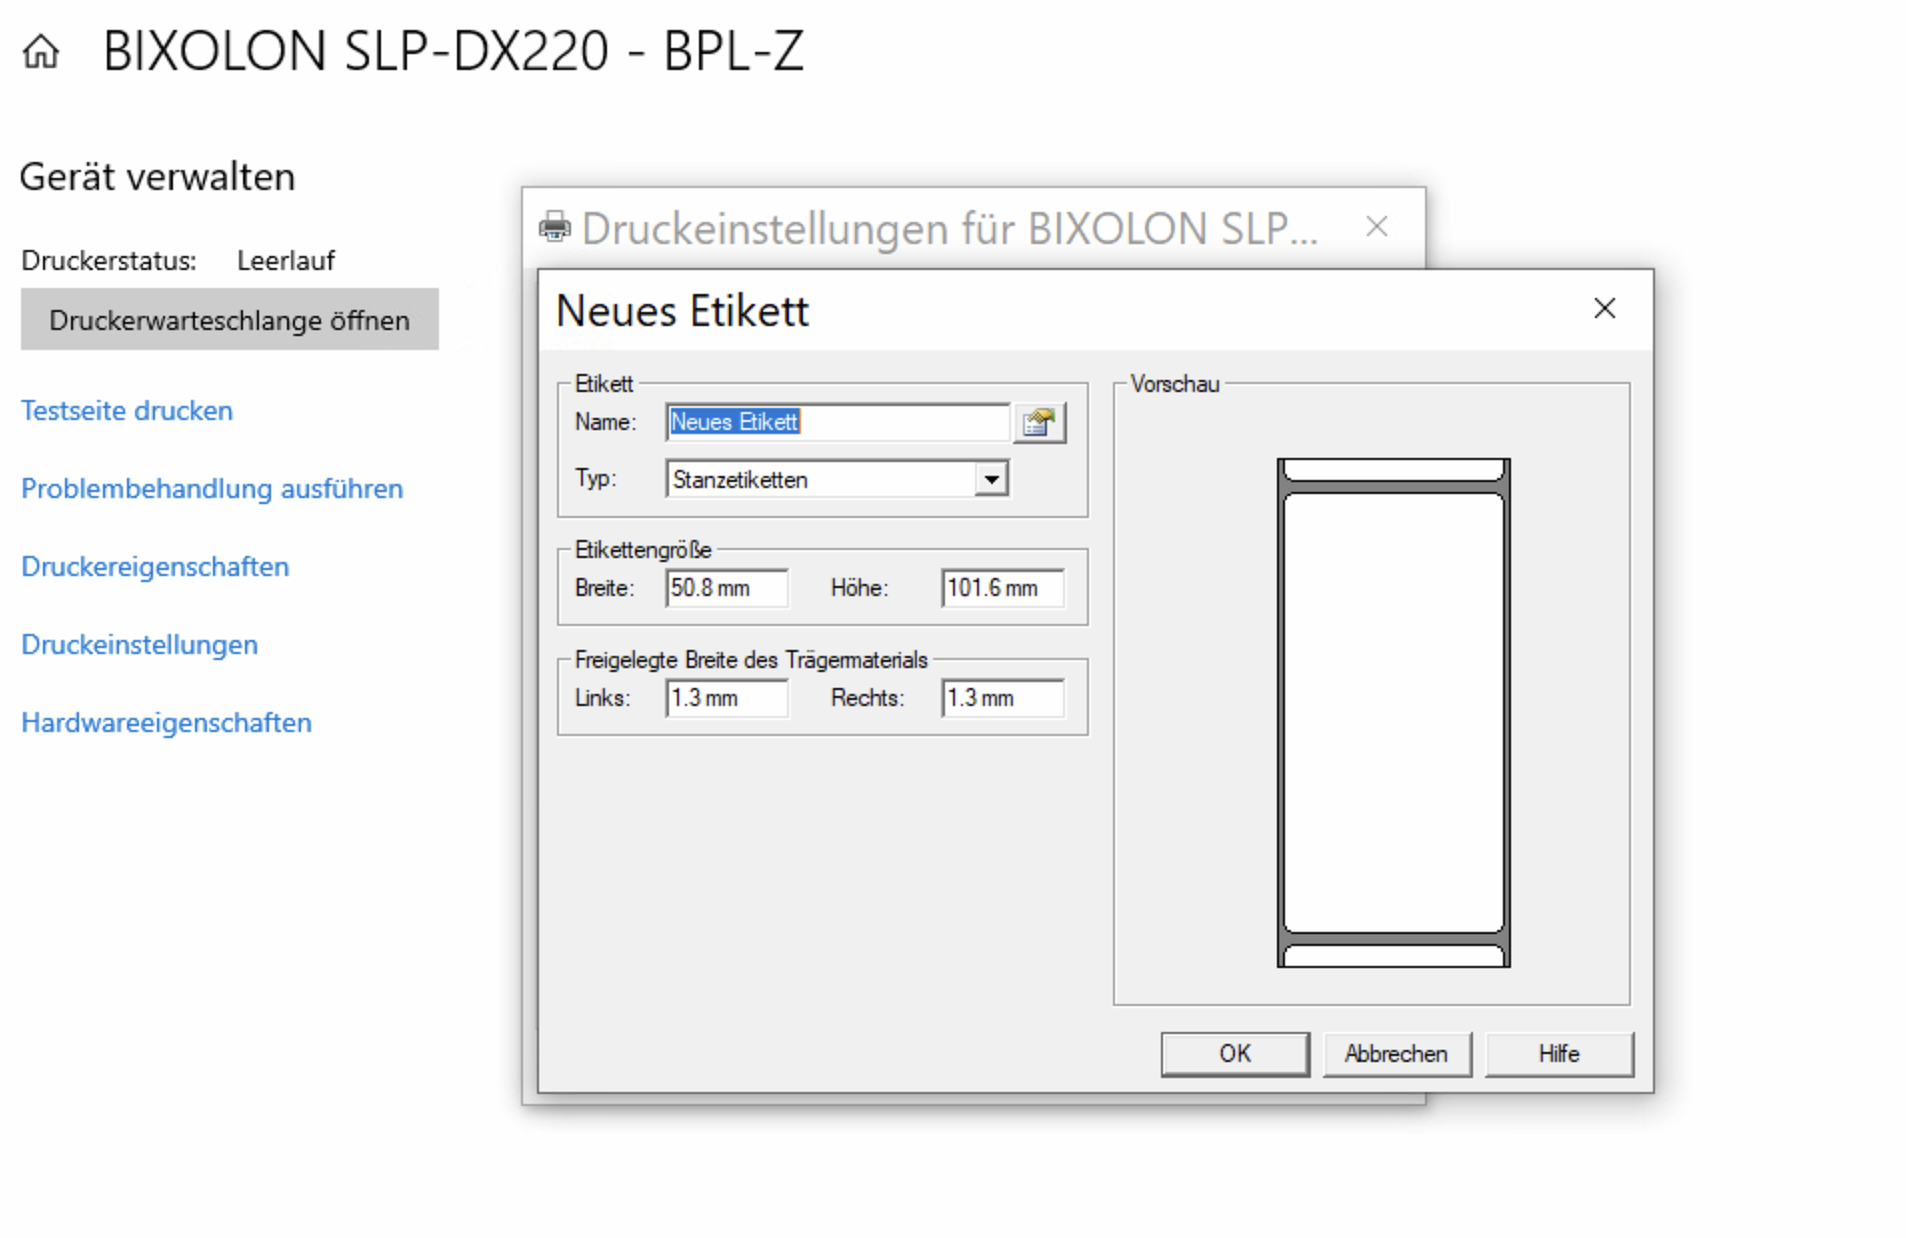Click the Höhe input field

tap(1001, 588)
